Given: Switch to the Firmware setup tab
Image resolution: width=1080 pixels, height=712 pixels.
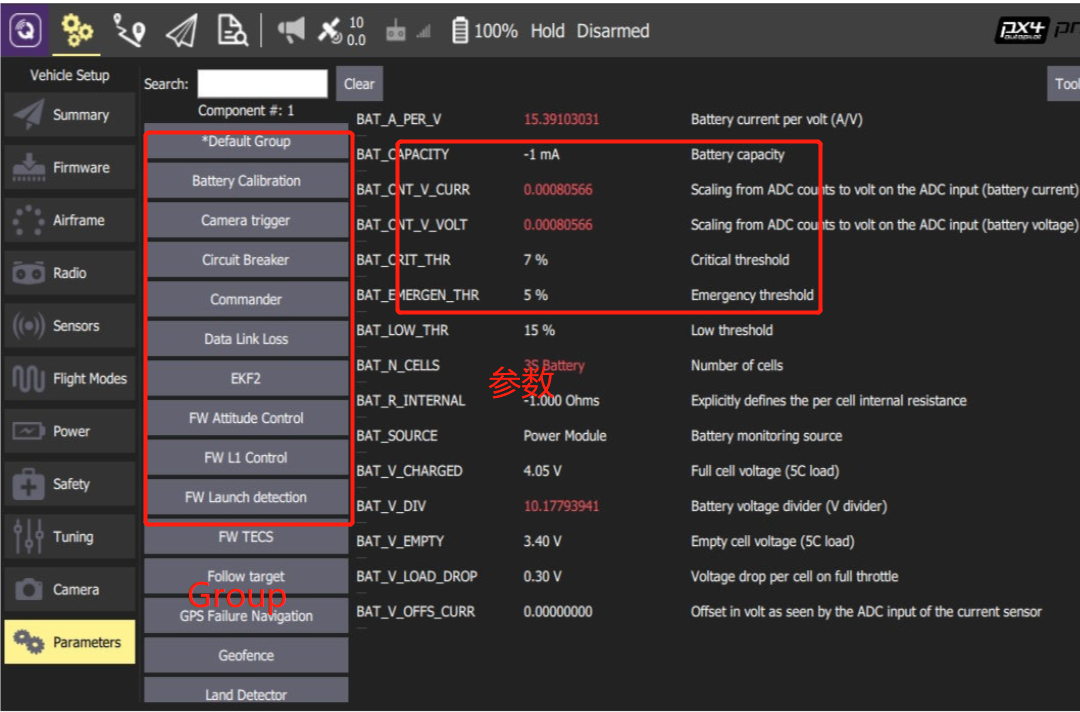Looking at the screenshot, I should [x=70, y=167].
